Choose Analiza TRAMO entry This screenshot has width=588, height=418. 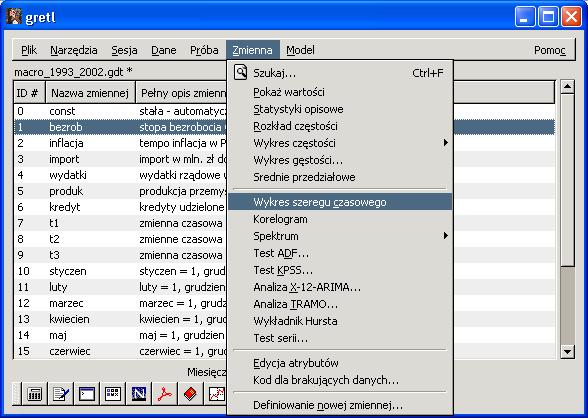coord(340,304)
